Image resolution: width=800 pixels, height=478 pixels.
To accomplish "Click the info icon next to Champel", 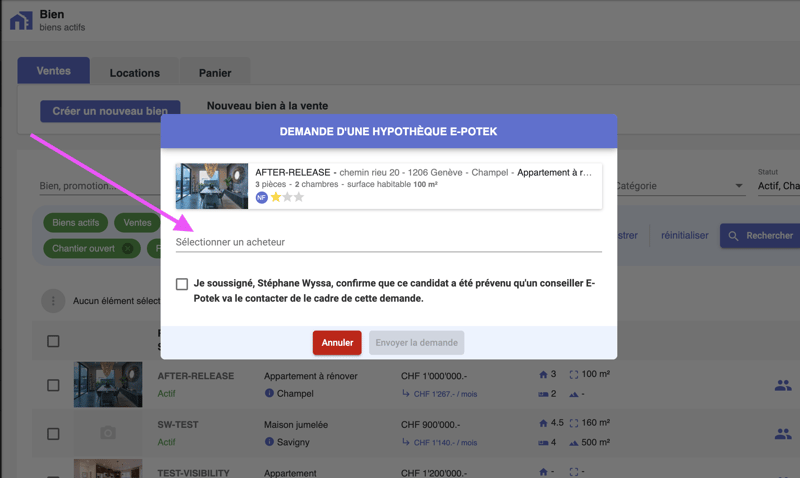I will [x=269, y=393].
